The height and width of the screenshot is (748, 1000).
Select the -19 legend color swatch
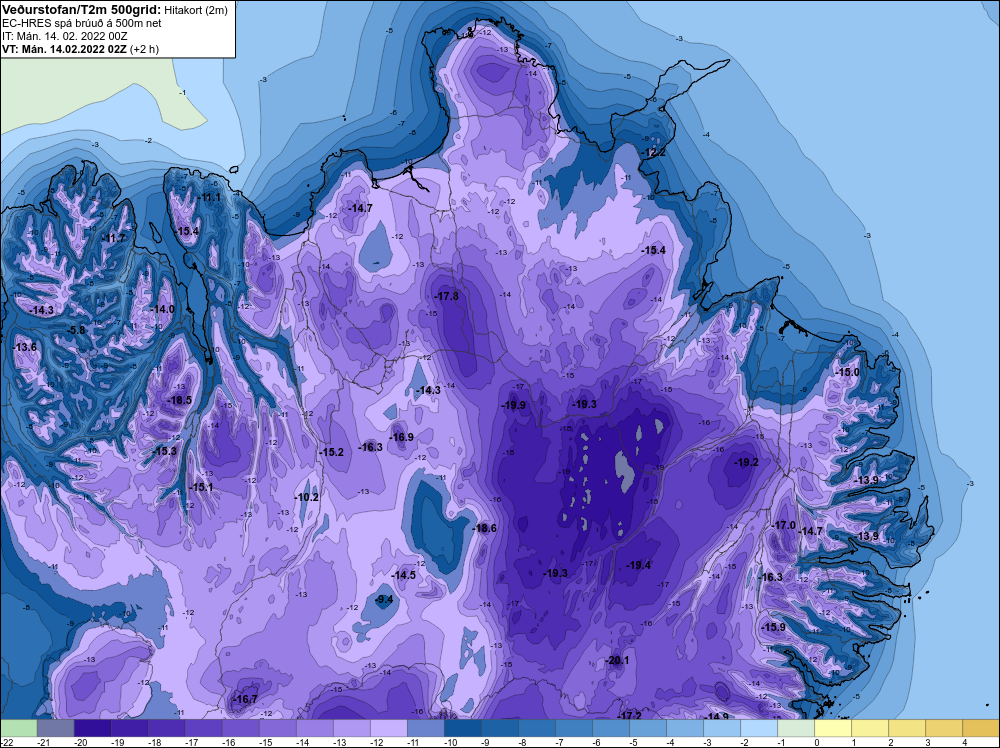[129, 728]
